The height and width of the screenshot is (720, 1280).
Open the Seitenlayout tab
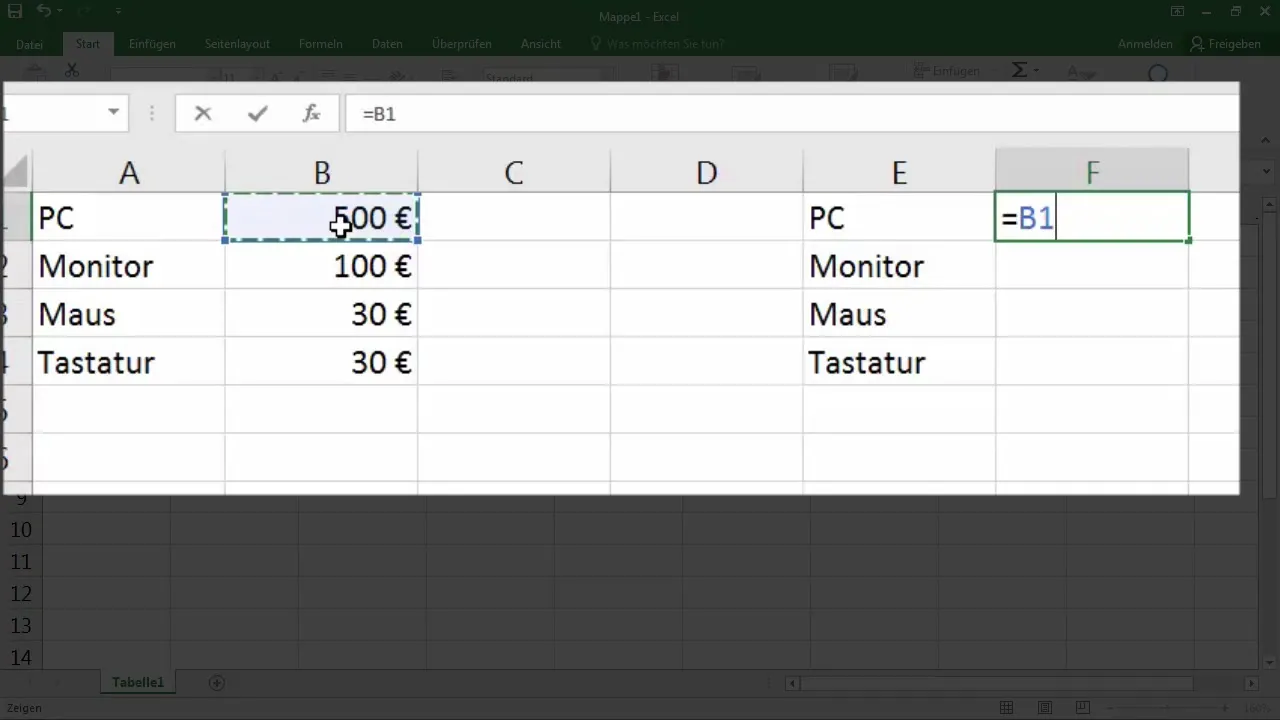tap(237, 44)
